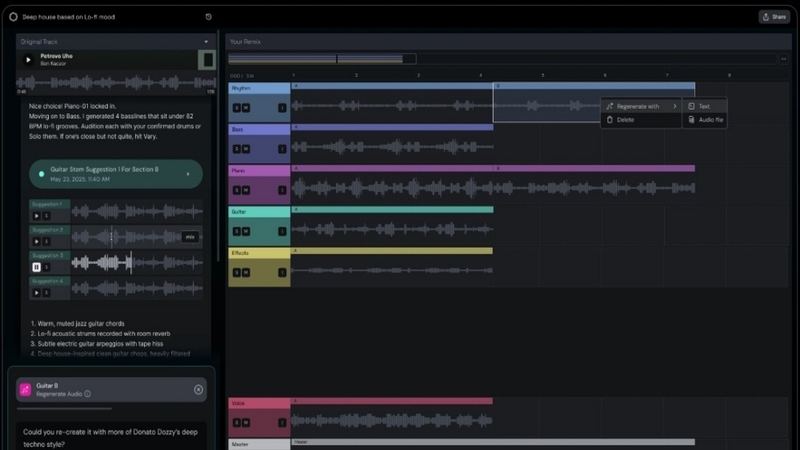Open the Effects track options icon
Viewport: 800px width, 450px height.
pos(282,273)
